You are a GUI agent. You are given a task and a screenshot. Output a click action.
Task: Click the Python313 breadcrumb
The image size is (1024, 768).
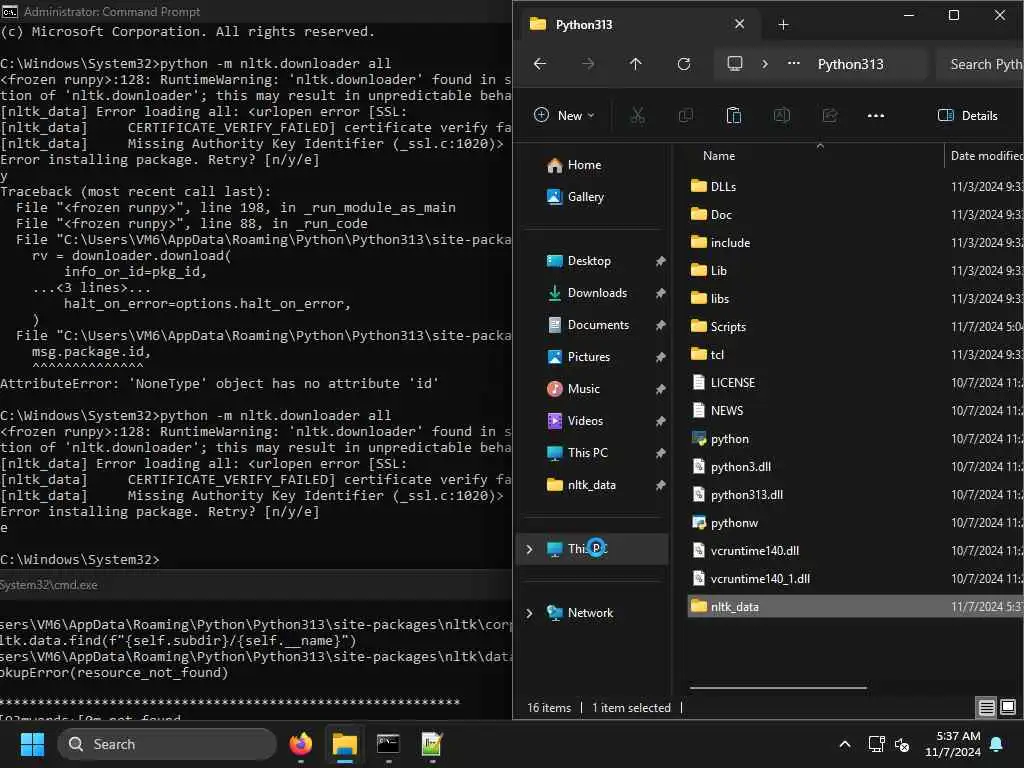850,64
